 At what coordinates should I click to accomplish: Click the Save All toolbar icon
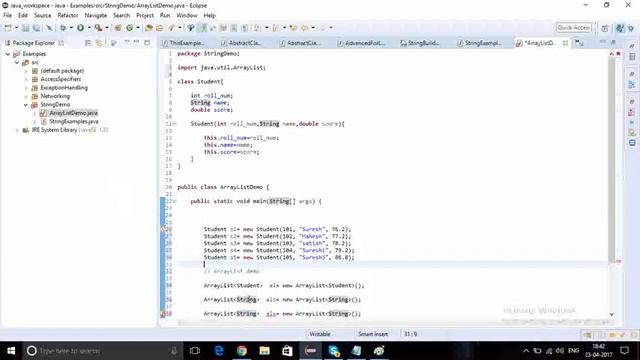point(36,28)
